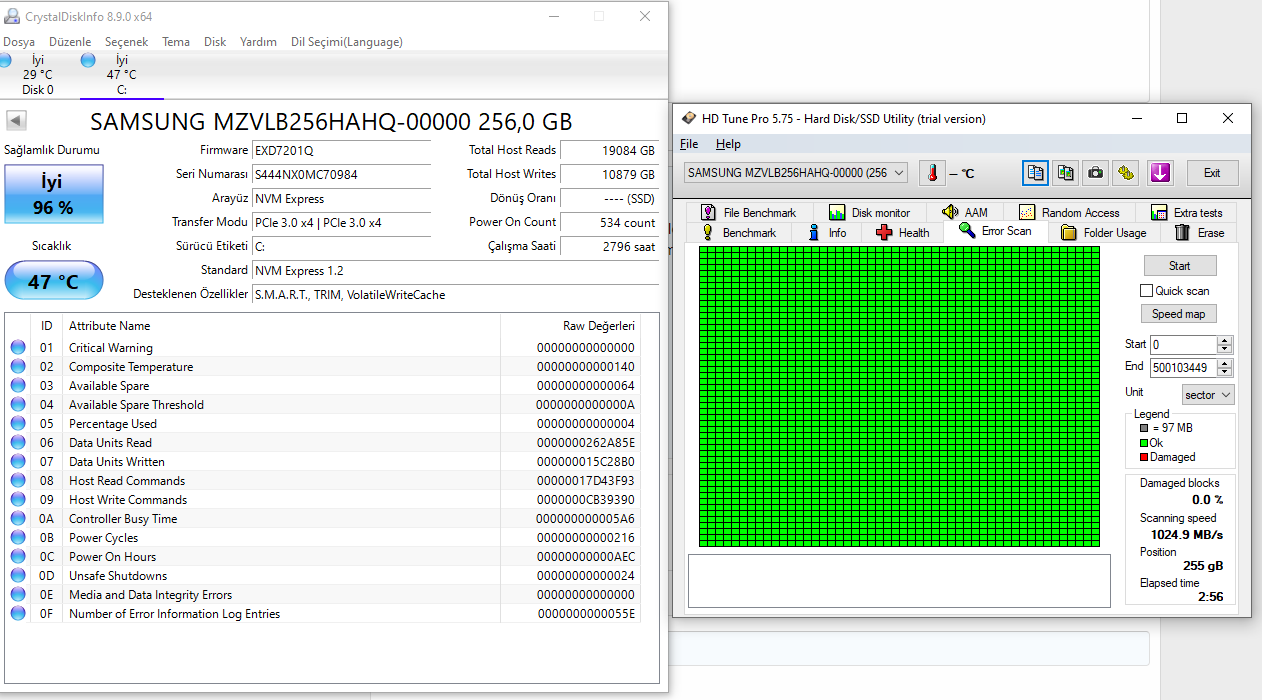Click the Unsafe Shutdowns status orb
Viewport: 1262px width, 700px height.
point(18,576)
